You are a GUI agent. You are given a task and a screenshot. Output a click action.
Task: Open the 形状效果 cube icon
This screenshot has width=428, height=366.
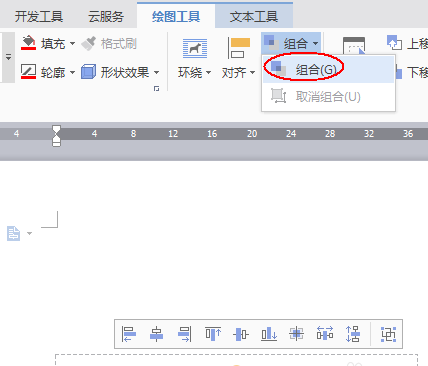[x=88, y=72]
